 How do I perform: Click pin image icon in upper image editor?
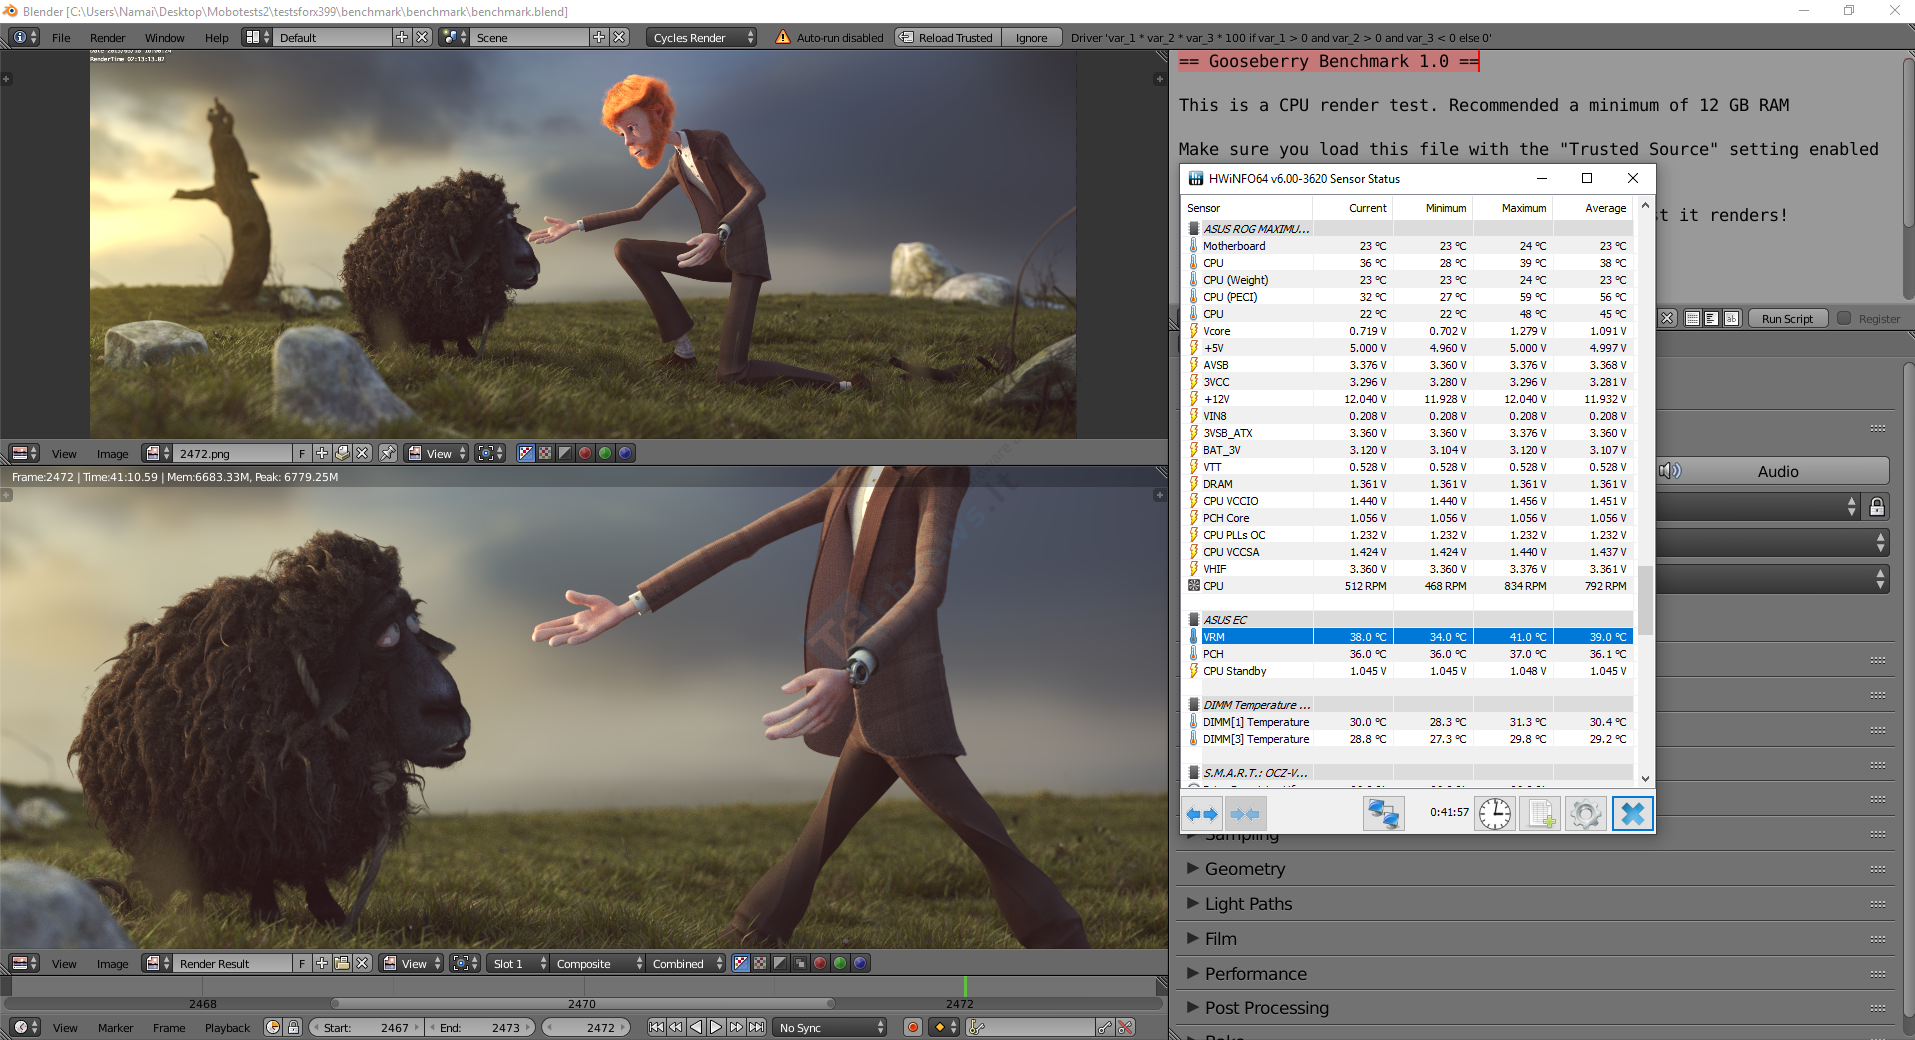click(388, 453)
